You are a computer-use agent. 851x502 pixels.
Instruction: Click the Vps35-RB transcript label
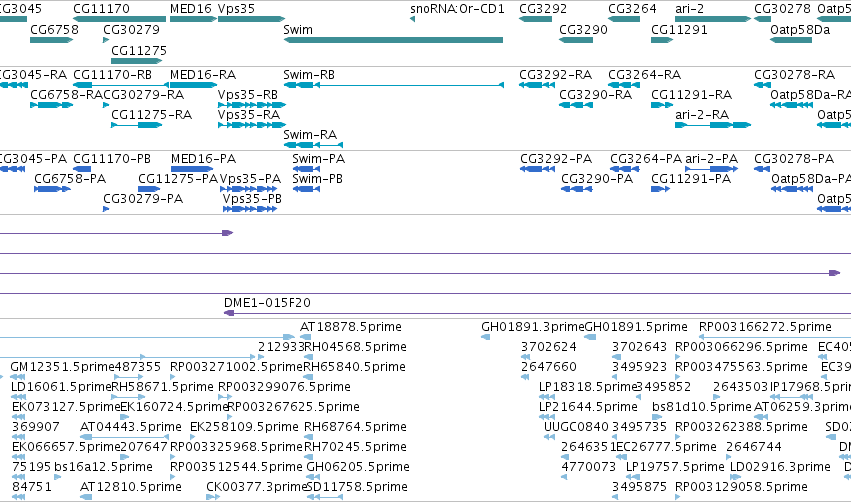(x=248, y=94)
